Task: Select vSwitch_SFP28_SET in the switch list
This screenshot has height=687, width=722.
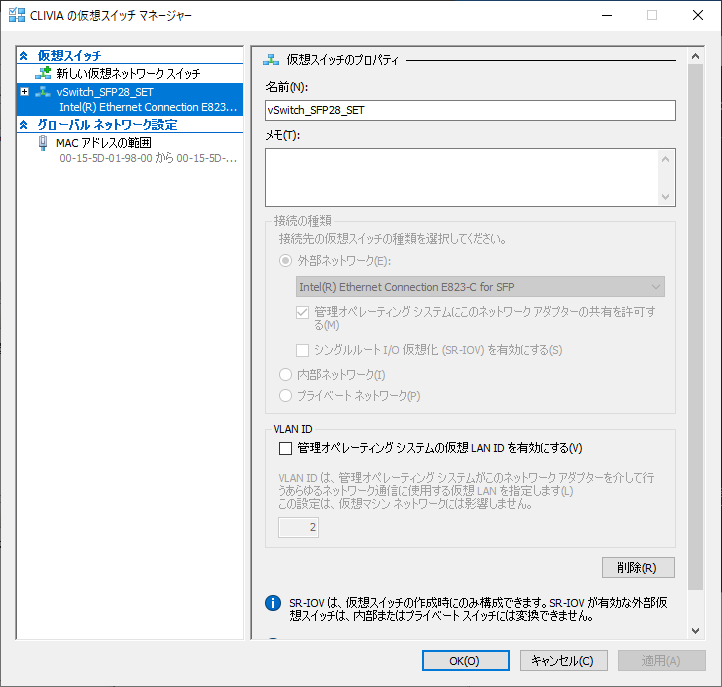Action: [130, 99]
